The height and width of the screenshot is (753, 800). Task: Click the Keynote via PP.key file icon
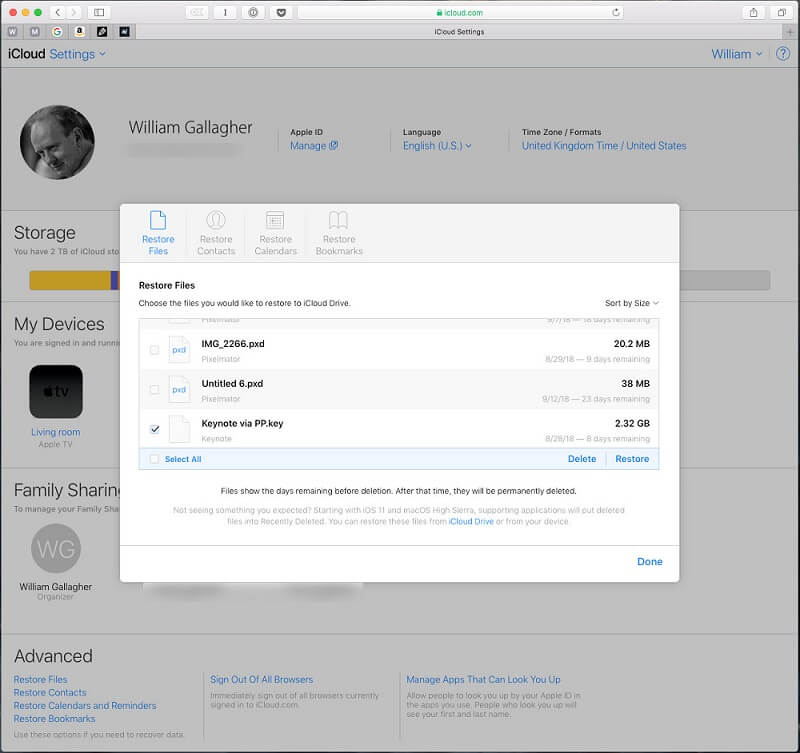point(179,429)
